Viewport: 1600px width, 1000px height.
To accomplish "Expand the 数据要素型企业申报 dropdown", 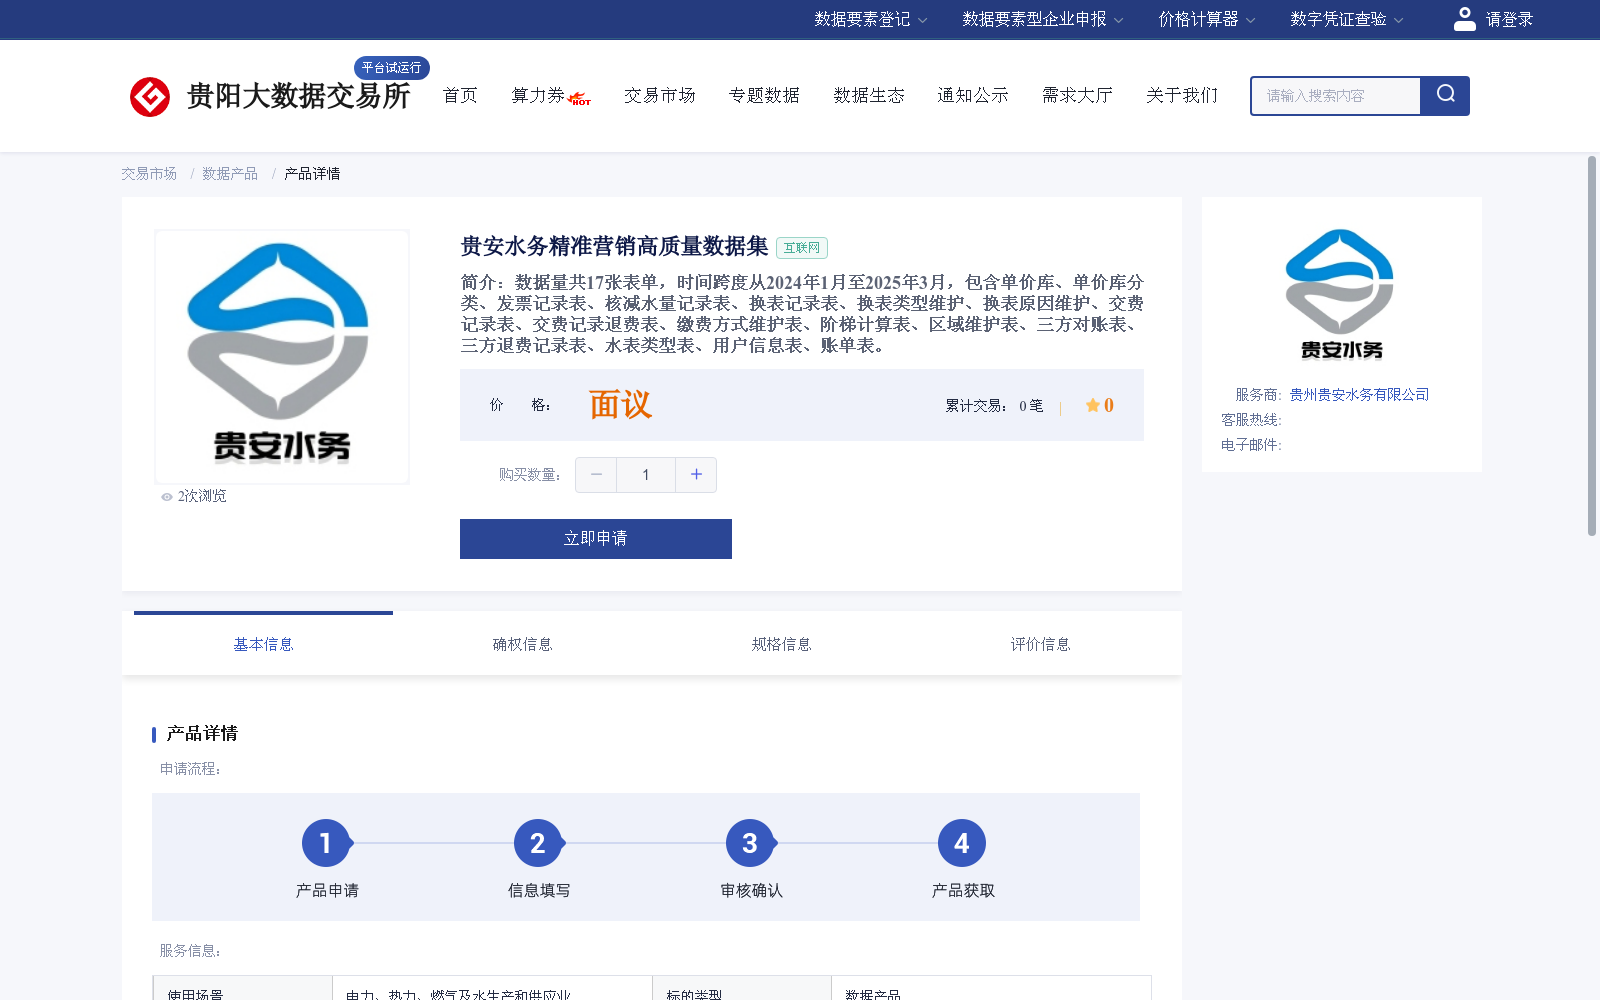I will (x=1043, y=19).
